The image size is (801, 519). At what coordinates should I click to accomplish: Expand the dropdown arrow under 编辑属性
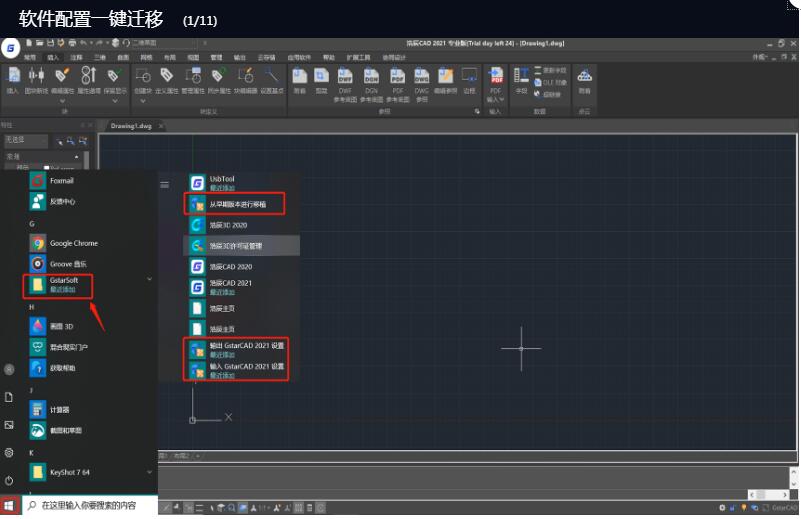point(63,101)
